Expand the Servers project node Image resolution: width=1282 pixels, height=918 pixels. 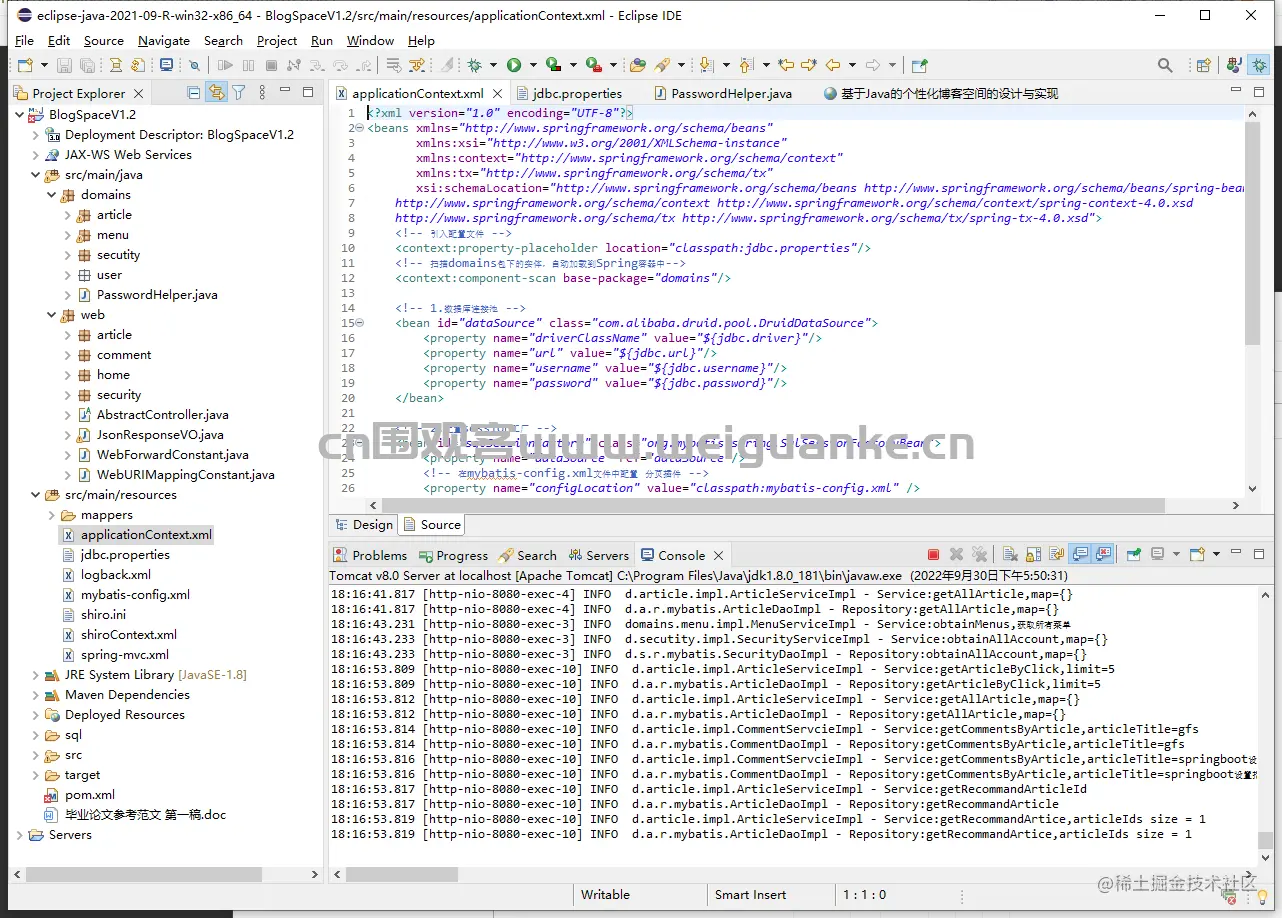click(20, 835)
